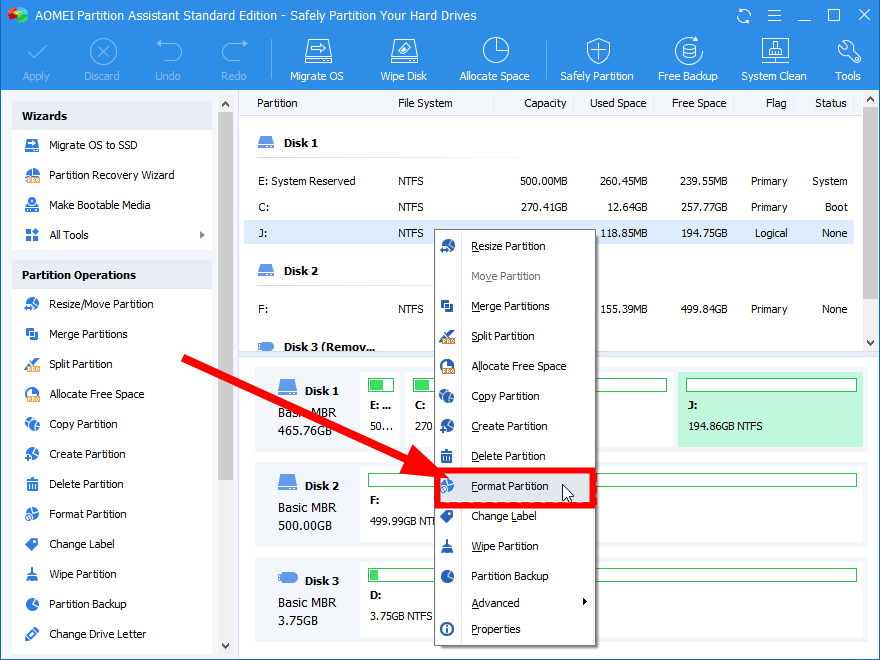Select the E: System Reserved partition row
The width and height of the screenshot is (880, 660).
click(549, 181)
